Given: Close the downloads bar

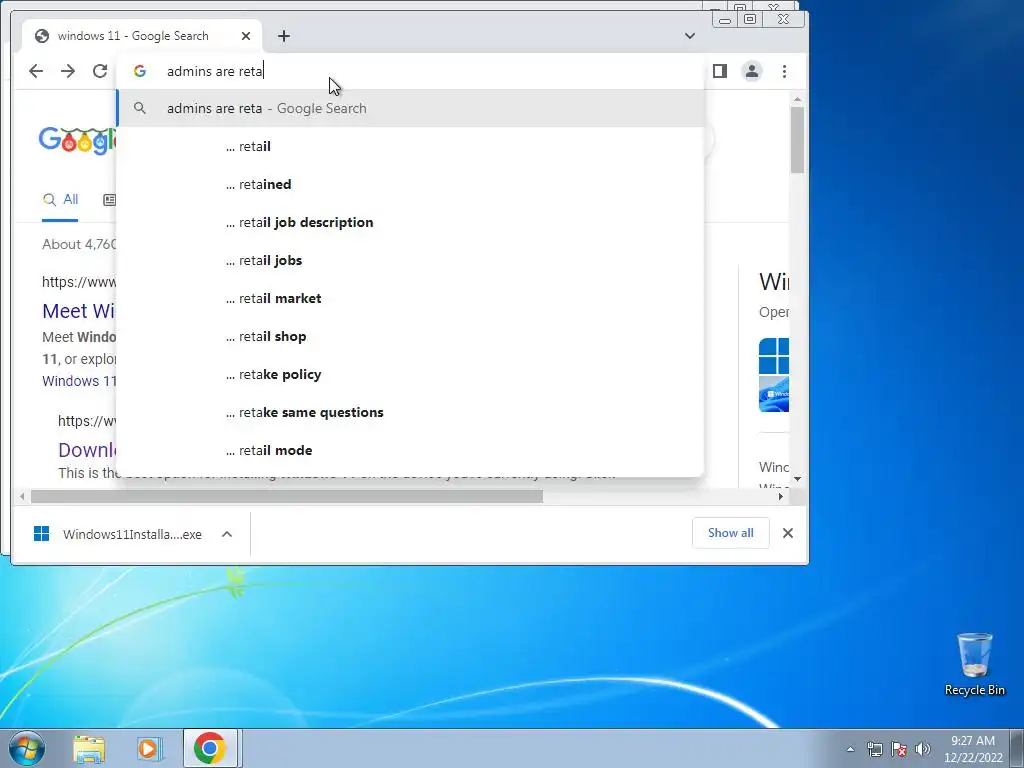Looking at the screenshot, I should (x=788, y=533).
